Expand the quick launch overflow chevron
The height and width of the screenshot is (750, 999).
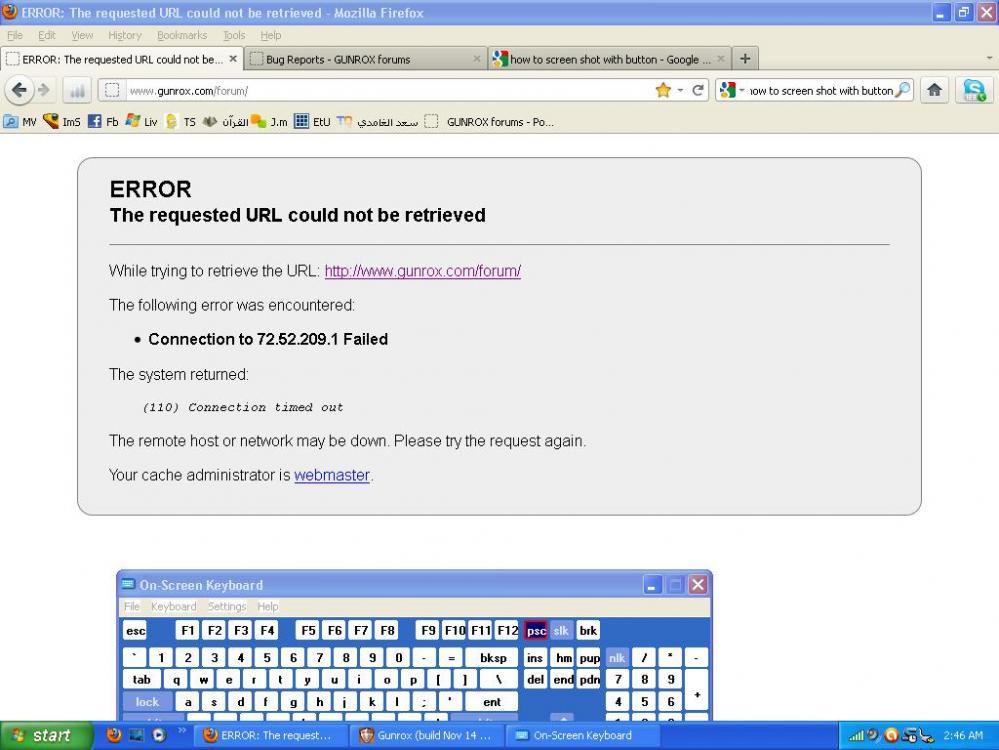(x=182, y=732)
